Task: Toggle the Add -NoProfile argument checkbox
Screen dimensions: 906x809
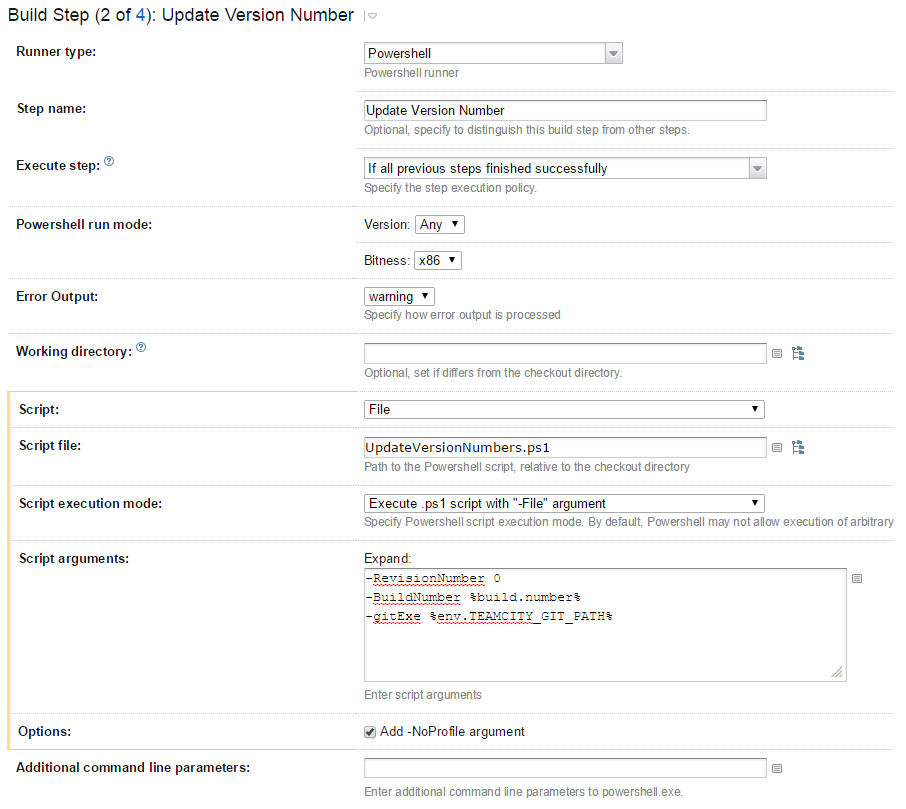Action: [370, 732]
